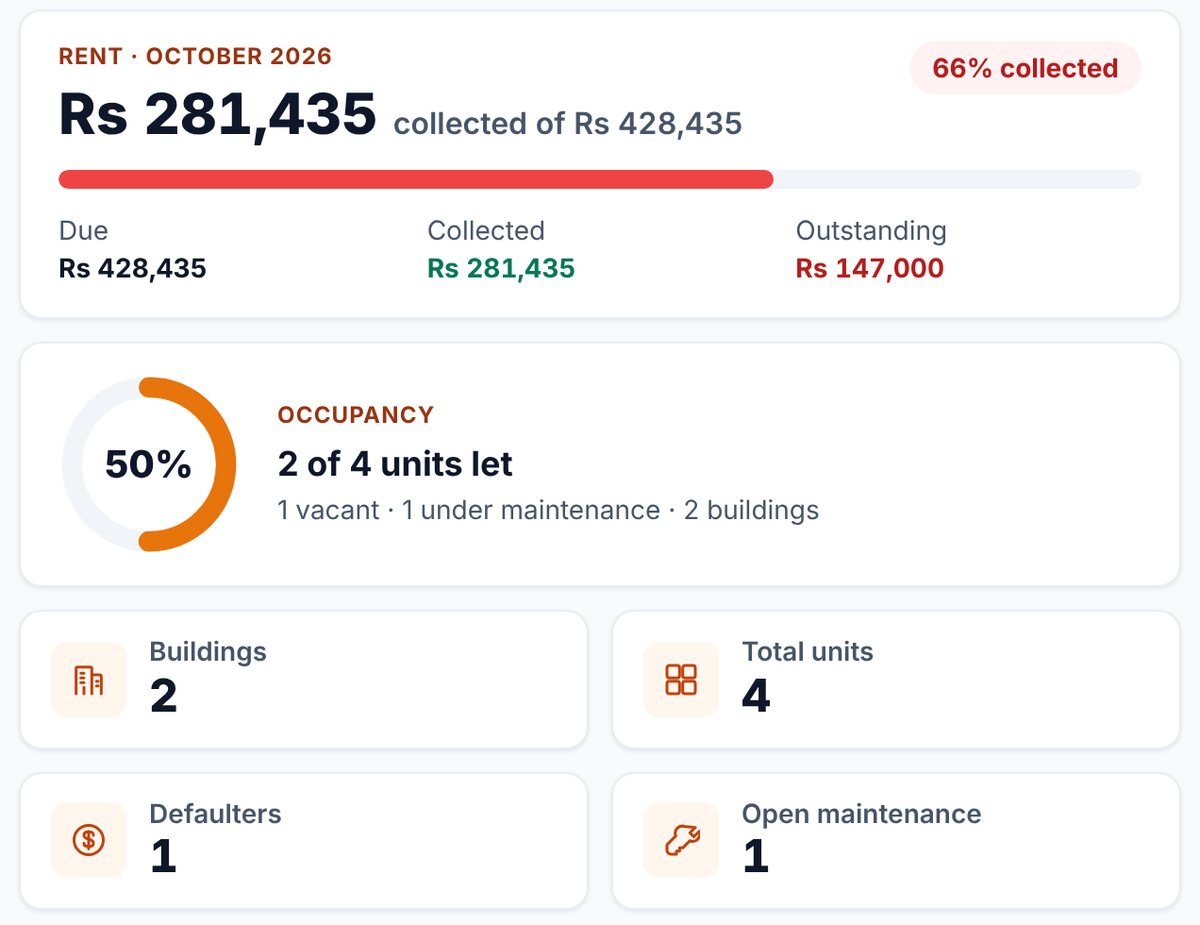Click the Due value Rs 428,435
The height and width of the screenshot is (925, 1200).
133,268
